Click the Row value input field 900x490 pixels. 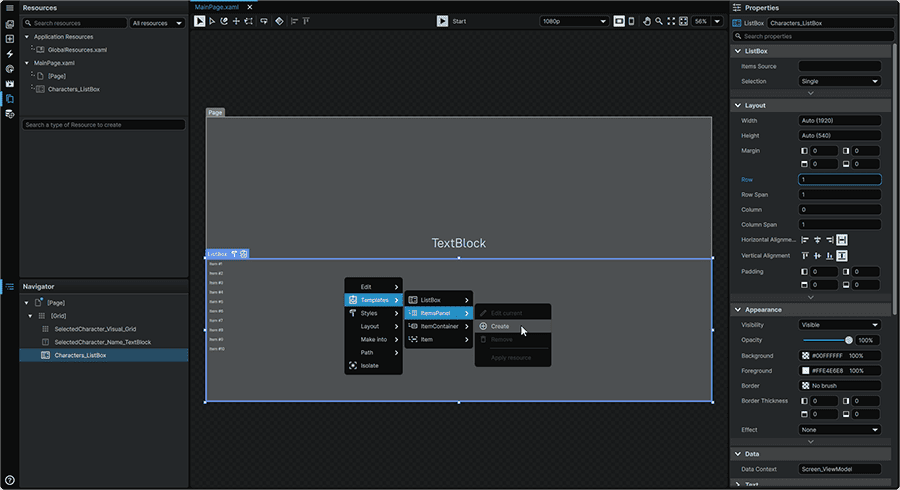point(840,180)
